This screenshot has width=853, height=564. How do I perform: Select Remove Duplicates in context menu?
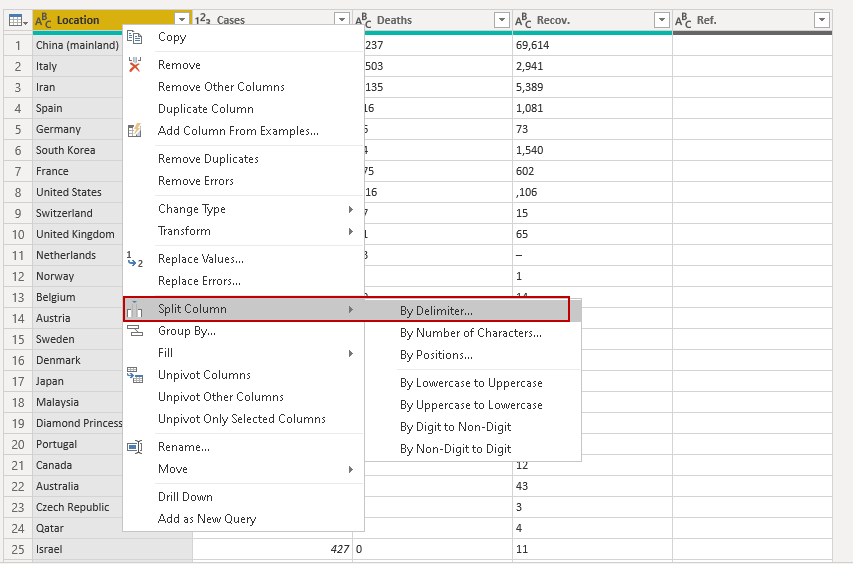208,159
